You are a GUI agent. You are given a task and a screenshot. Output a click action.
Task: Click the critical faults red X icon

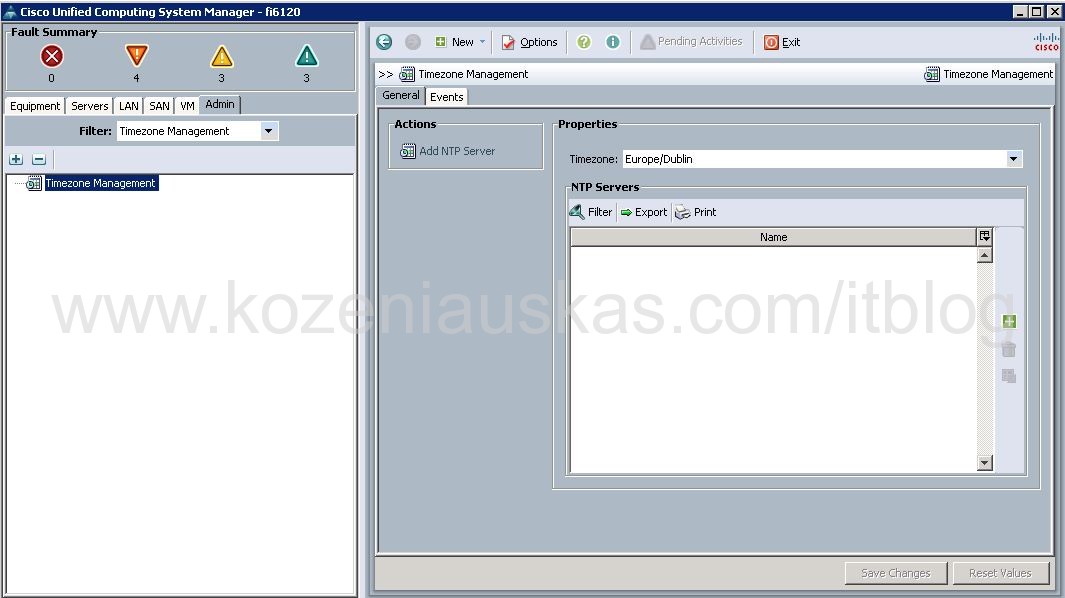click(52, 56)
